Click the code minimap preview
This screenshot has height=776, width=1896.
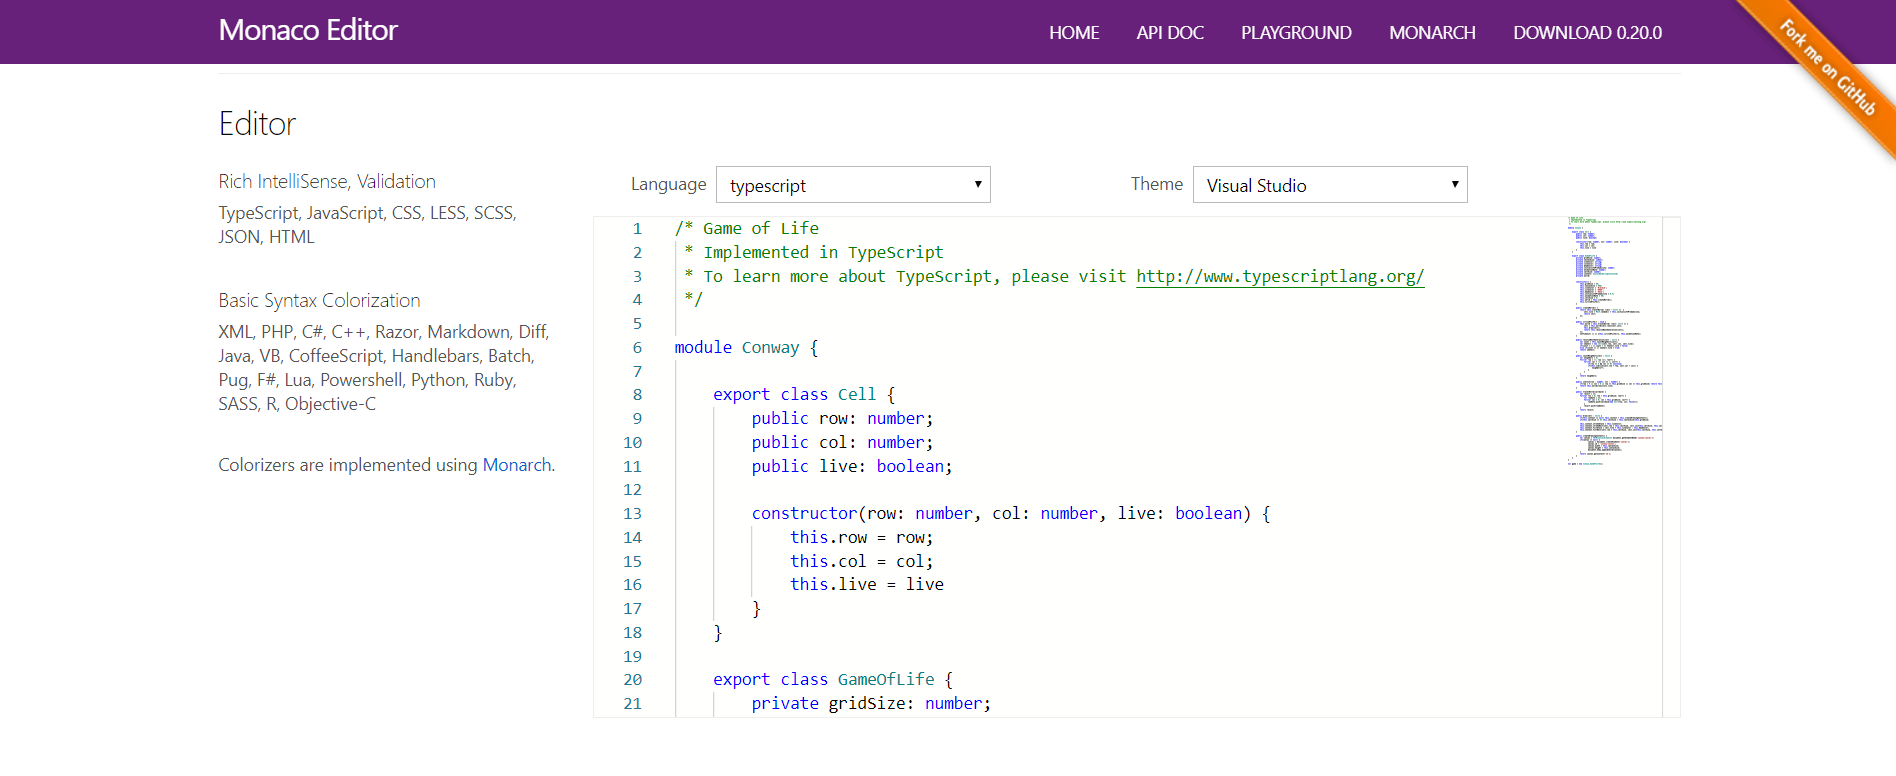[1612, 340]
